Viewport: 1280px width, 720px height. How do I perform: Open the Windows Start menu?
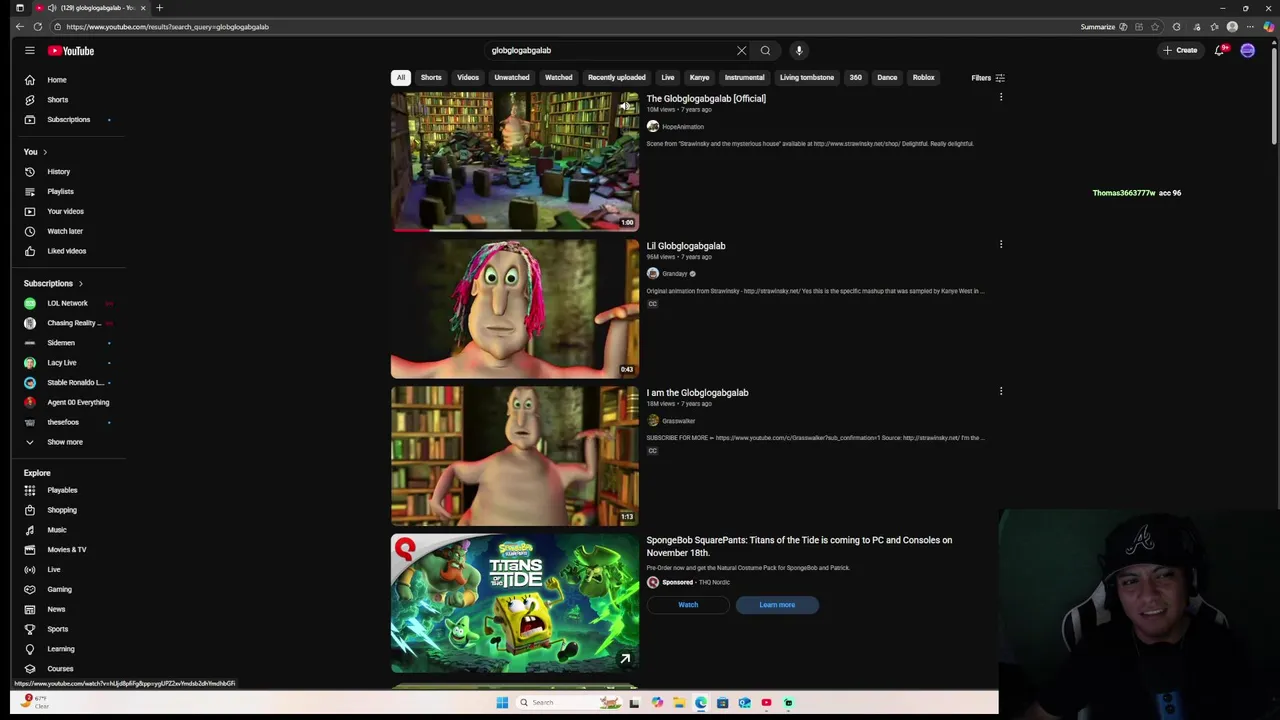(502, 703)
